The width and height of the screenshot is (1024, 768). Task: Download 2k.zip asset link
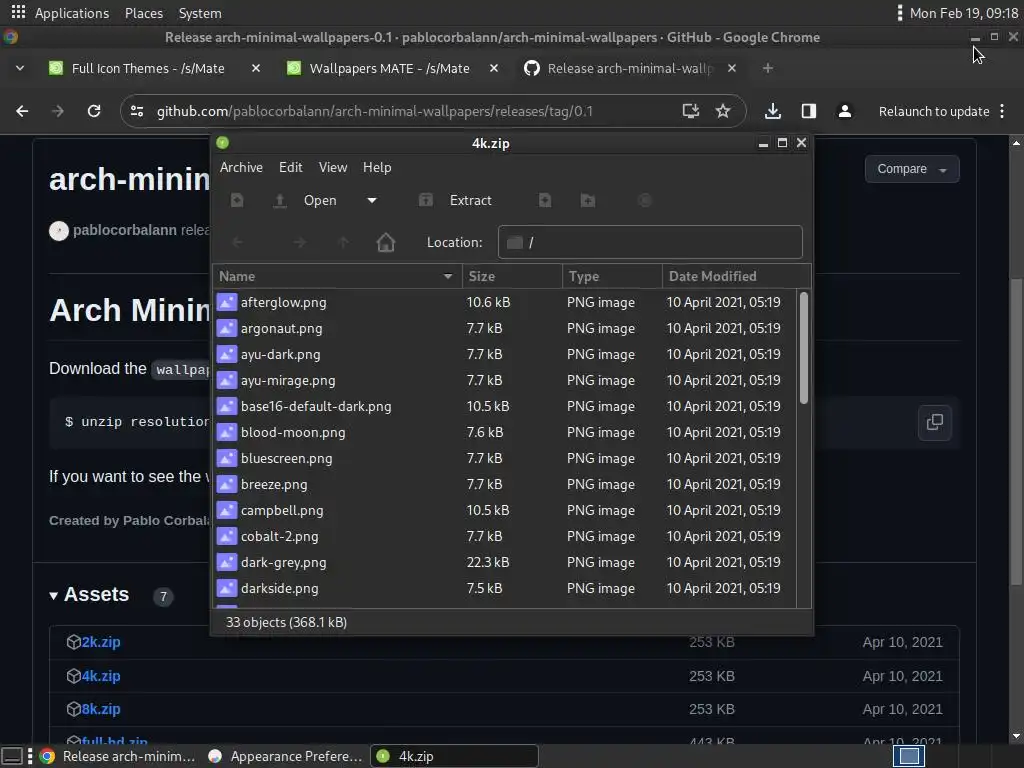click(x=101, y=642)
